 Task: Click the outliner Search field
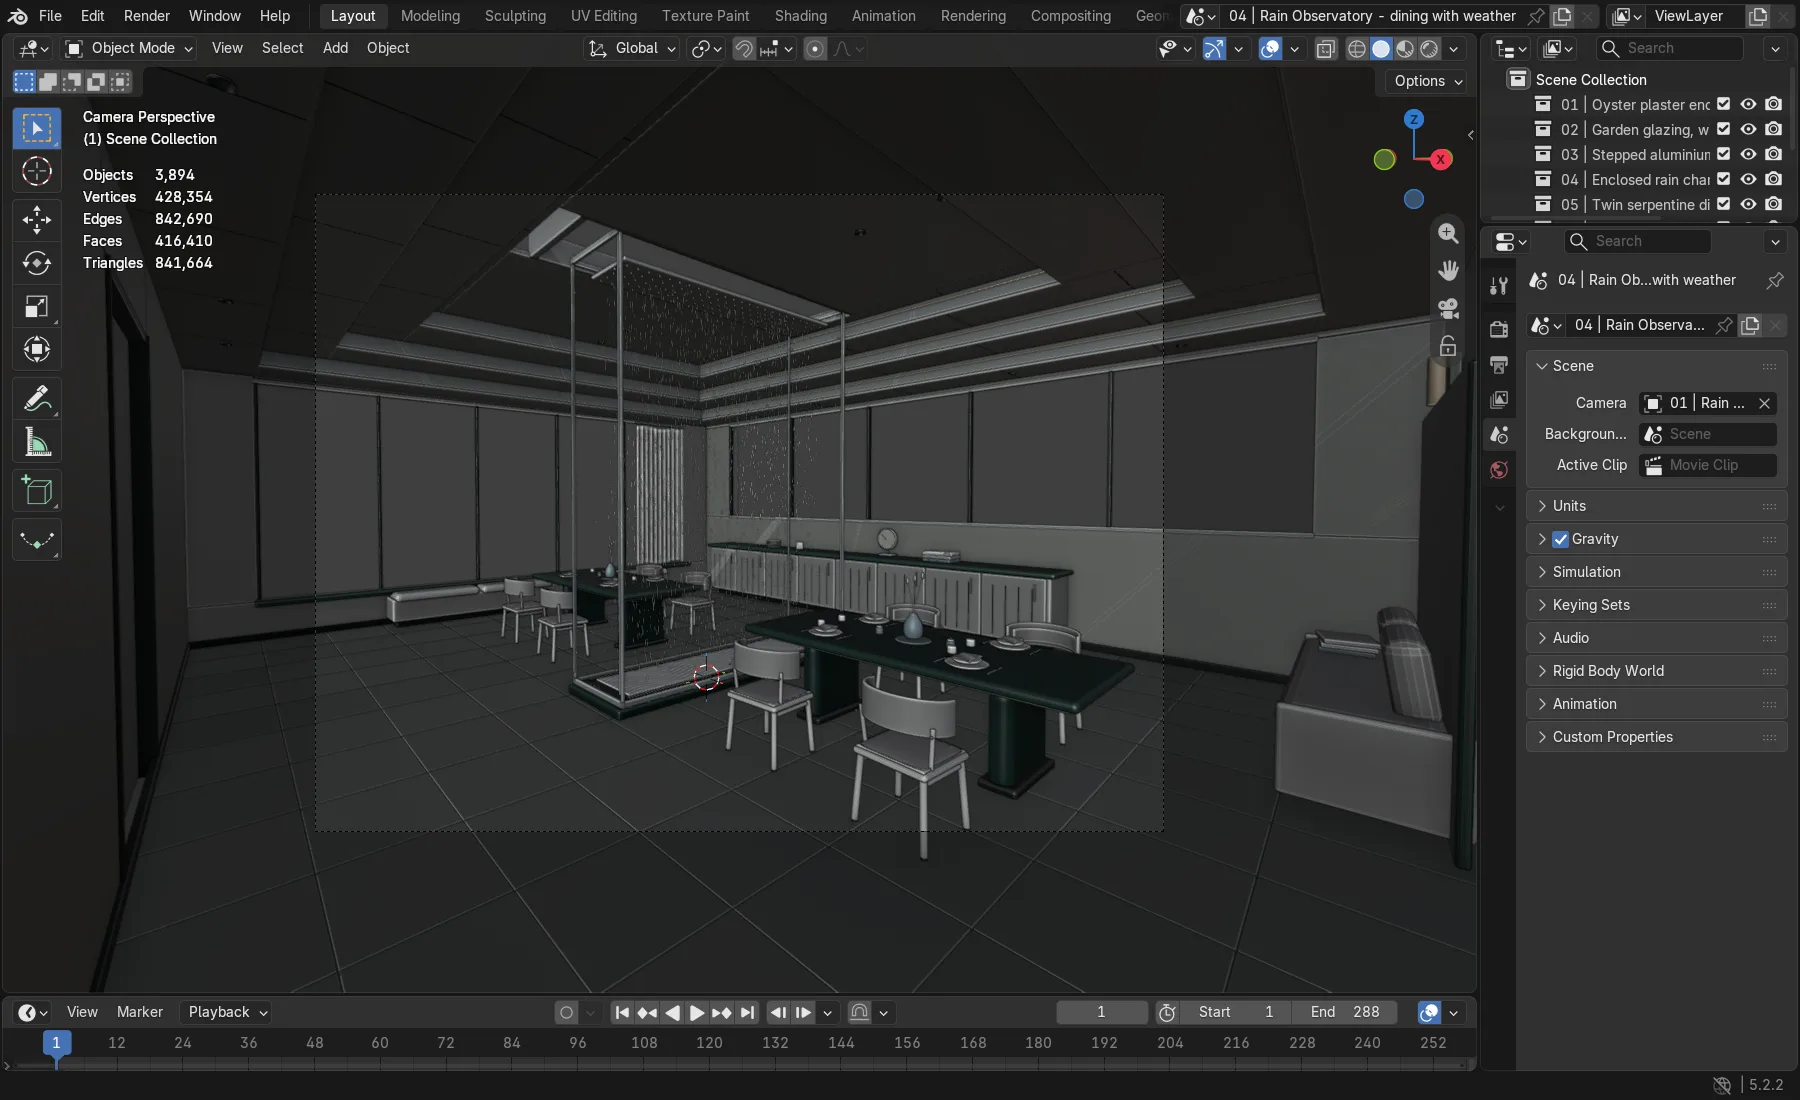[x=1669, y=48]
